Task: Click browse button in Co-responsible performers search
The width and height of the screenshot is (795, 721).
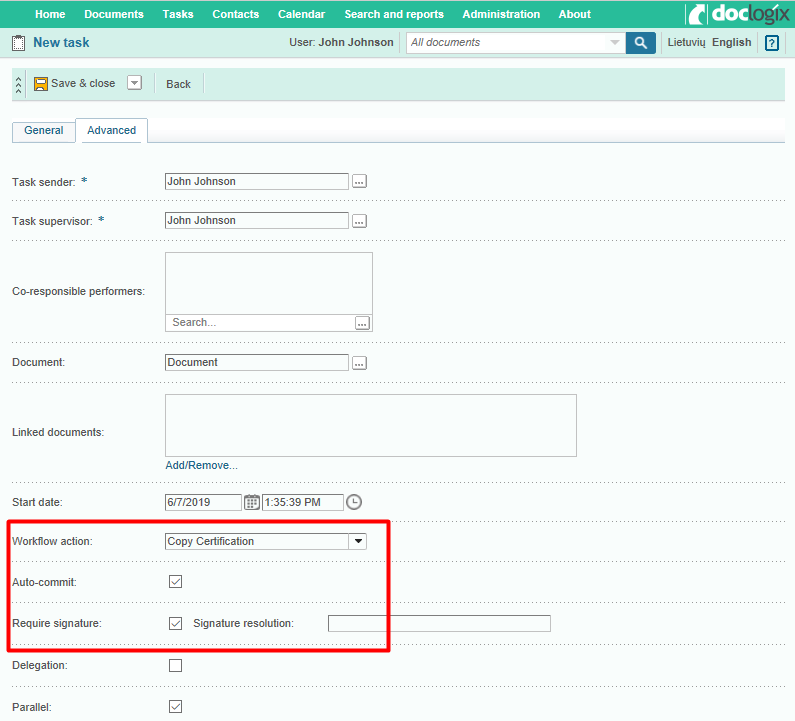Action: (362, 323)
